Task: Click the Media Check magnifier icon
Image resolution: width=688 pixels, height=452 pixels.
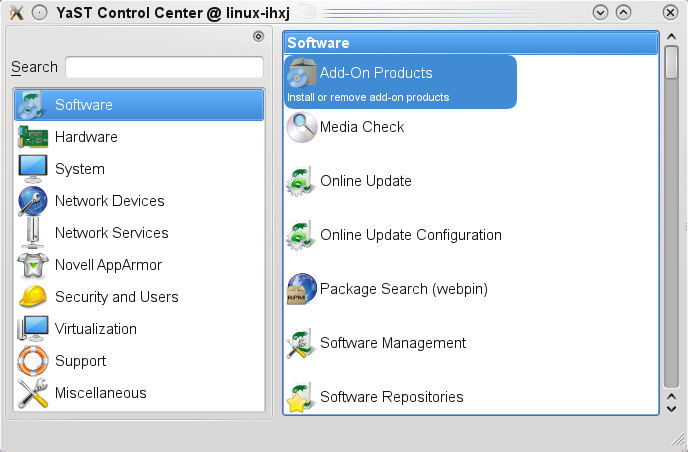Action: point(302,127)
